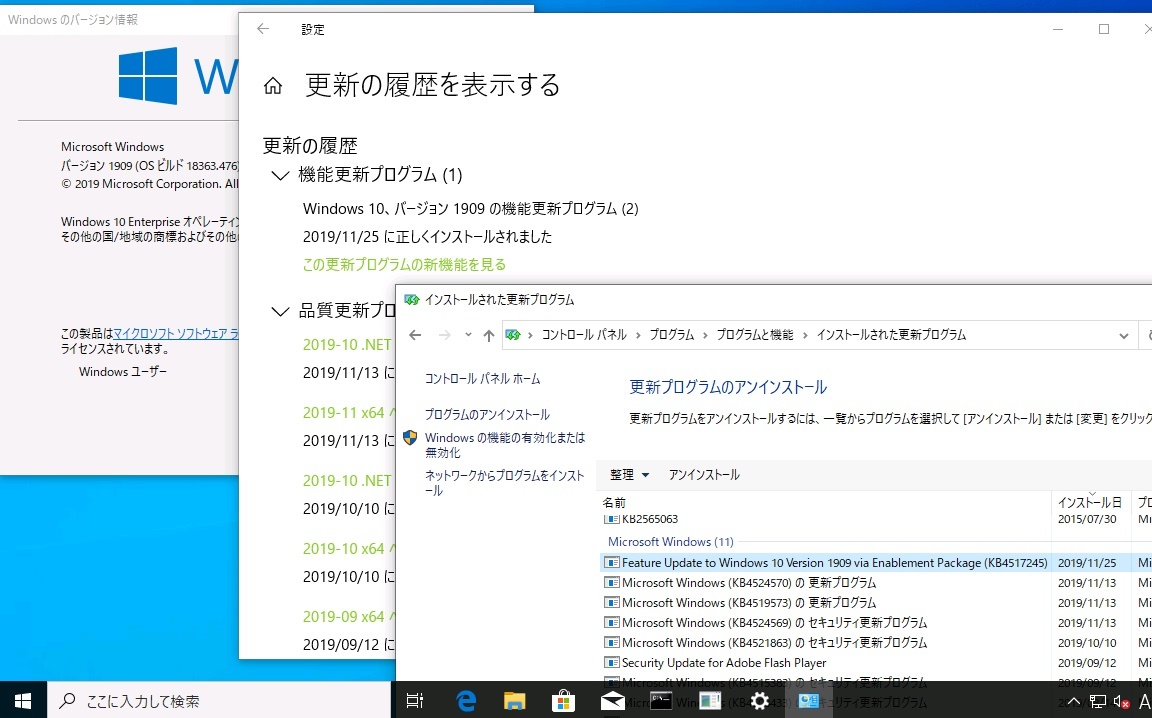Click プログラム in the breadcrumb path

pos(672,335)
